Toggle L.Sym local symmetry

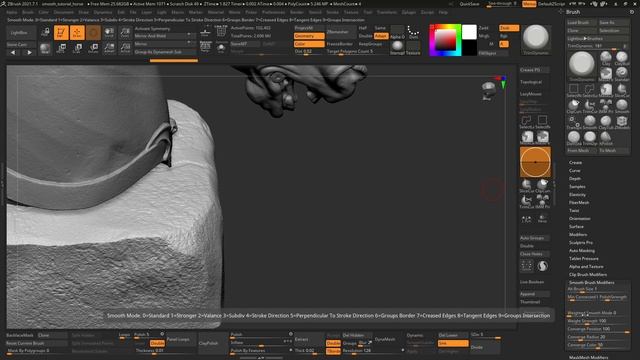(x=527, y=220)
